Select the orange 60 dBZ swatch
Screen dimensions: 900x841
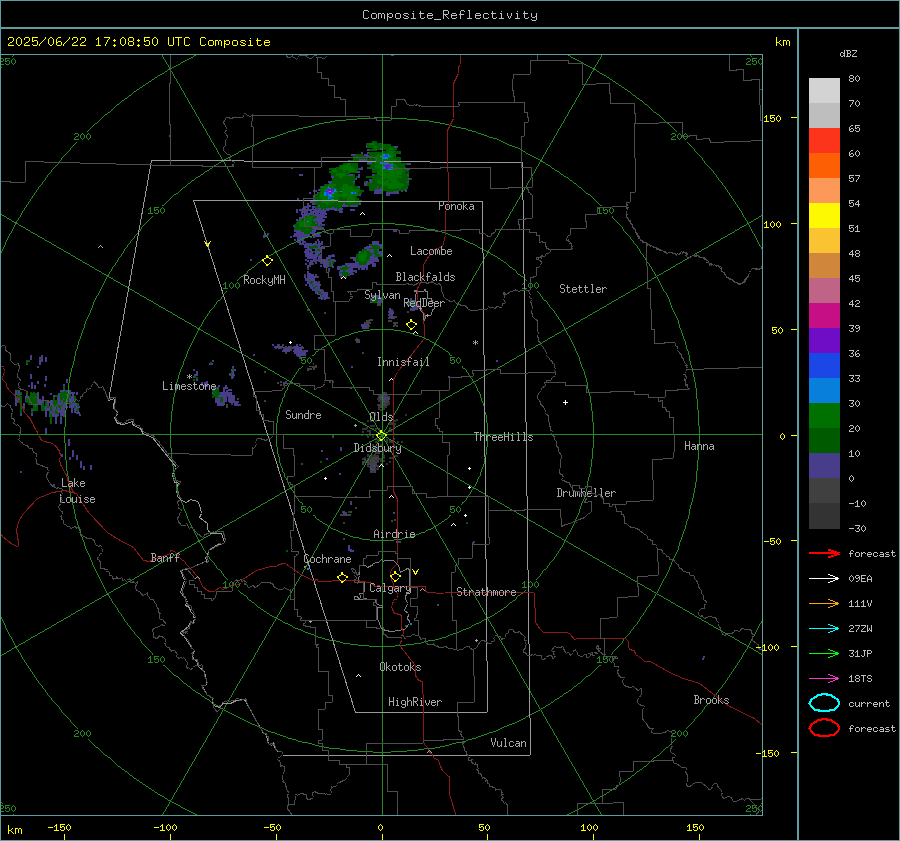point(824,165)
